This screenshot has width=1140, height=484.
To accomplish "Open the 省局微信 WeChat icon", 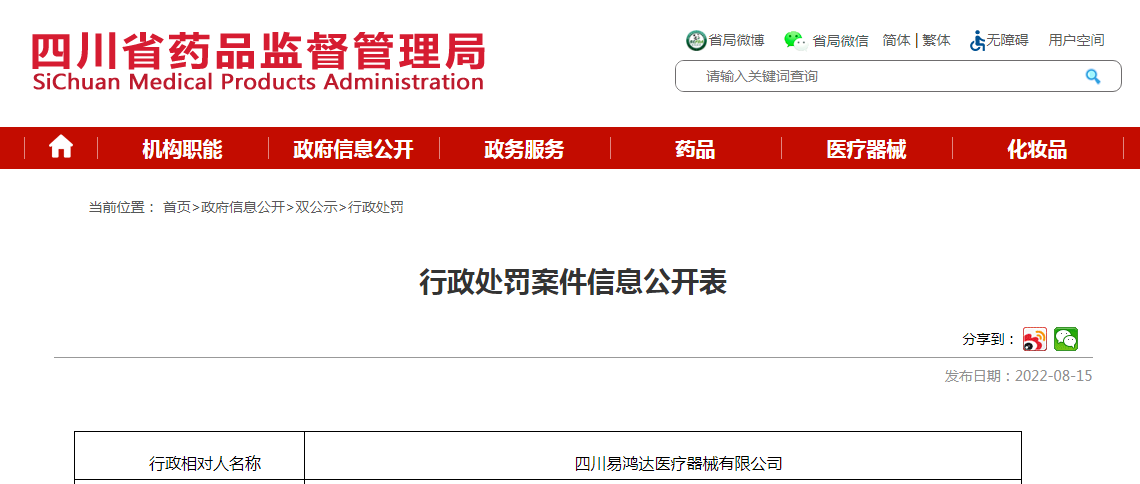I will click(x=795, y=40).
